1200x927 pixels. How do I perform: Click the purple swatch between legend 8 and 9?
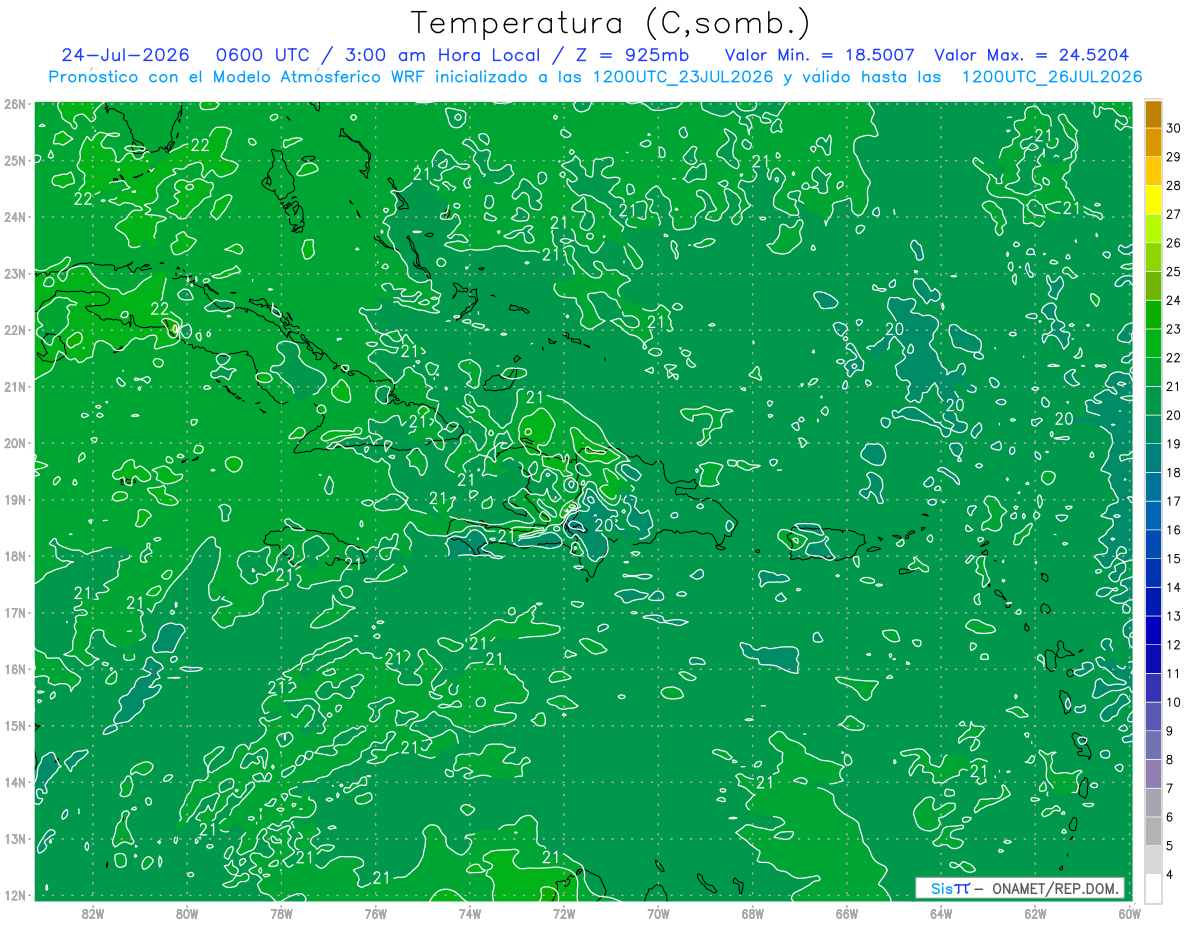[1153, 745]
